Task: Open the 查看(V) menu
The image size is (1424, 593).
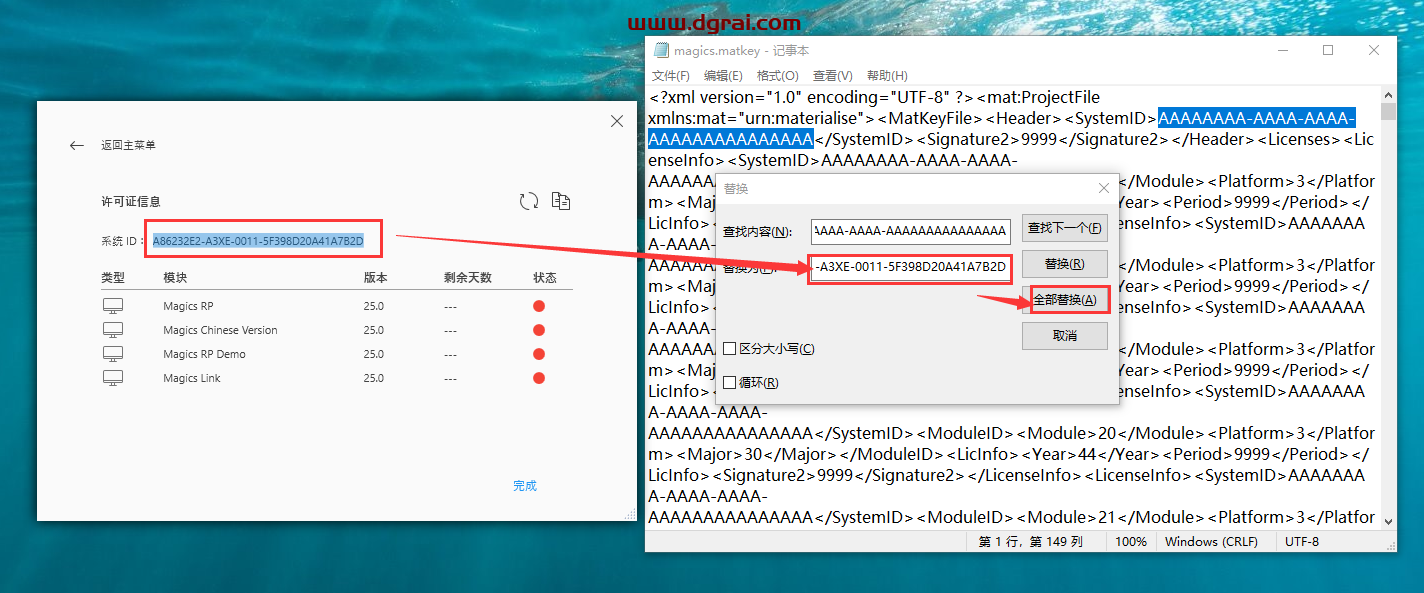Action: (832, 76)
